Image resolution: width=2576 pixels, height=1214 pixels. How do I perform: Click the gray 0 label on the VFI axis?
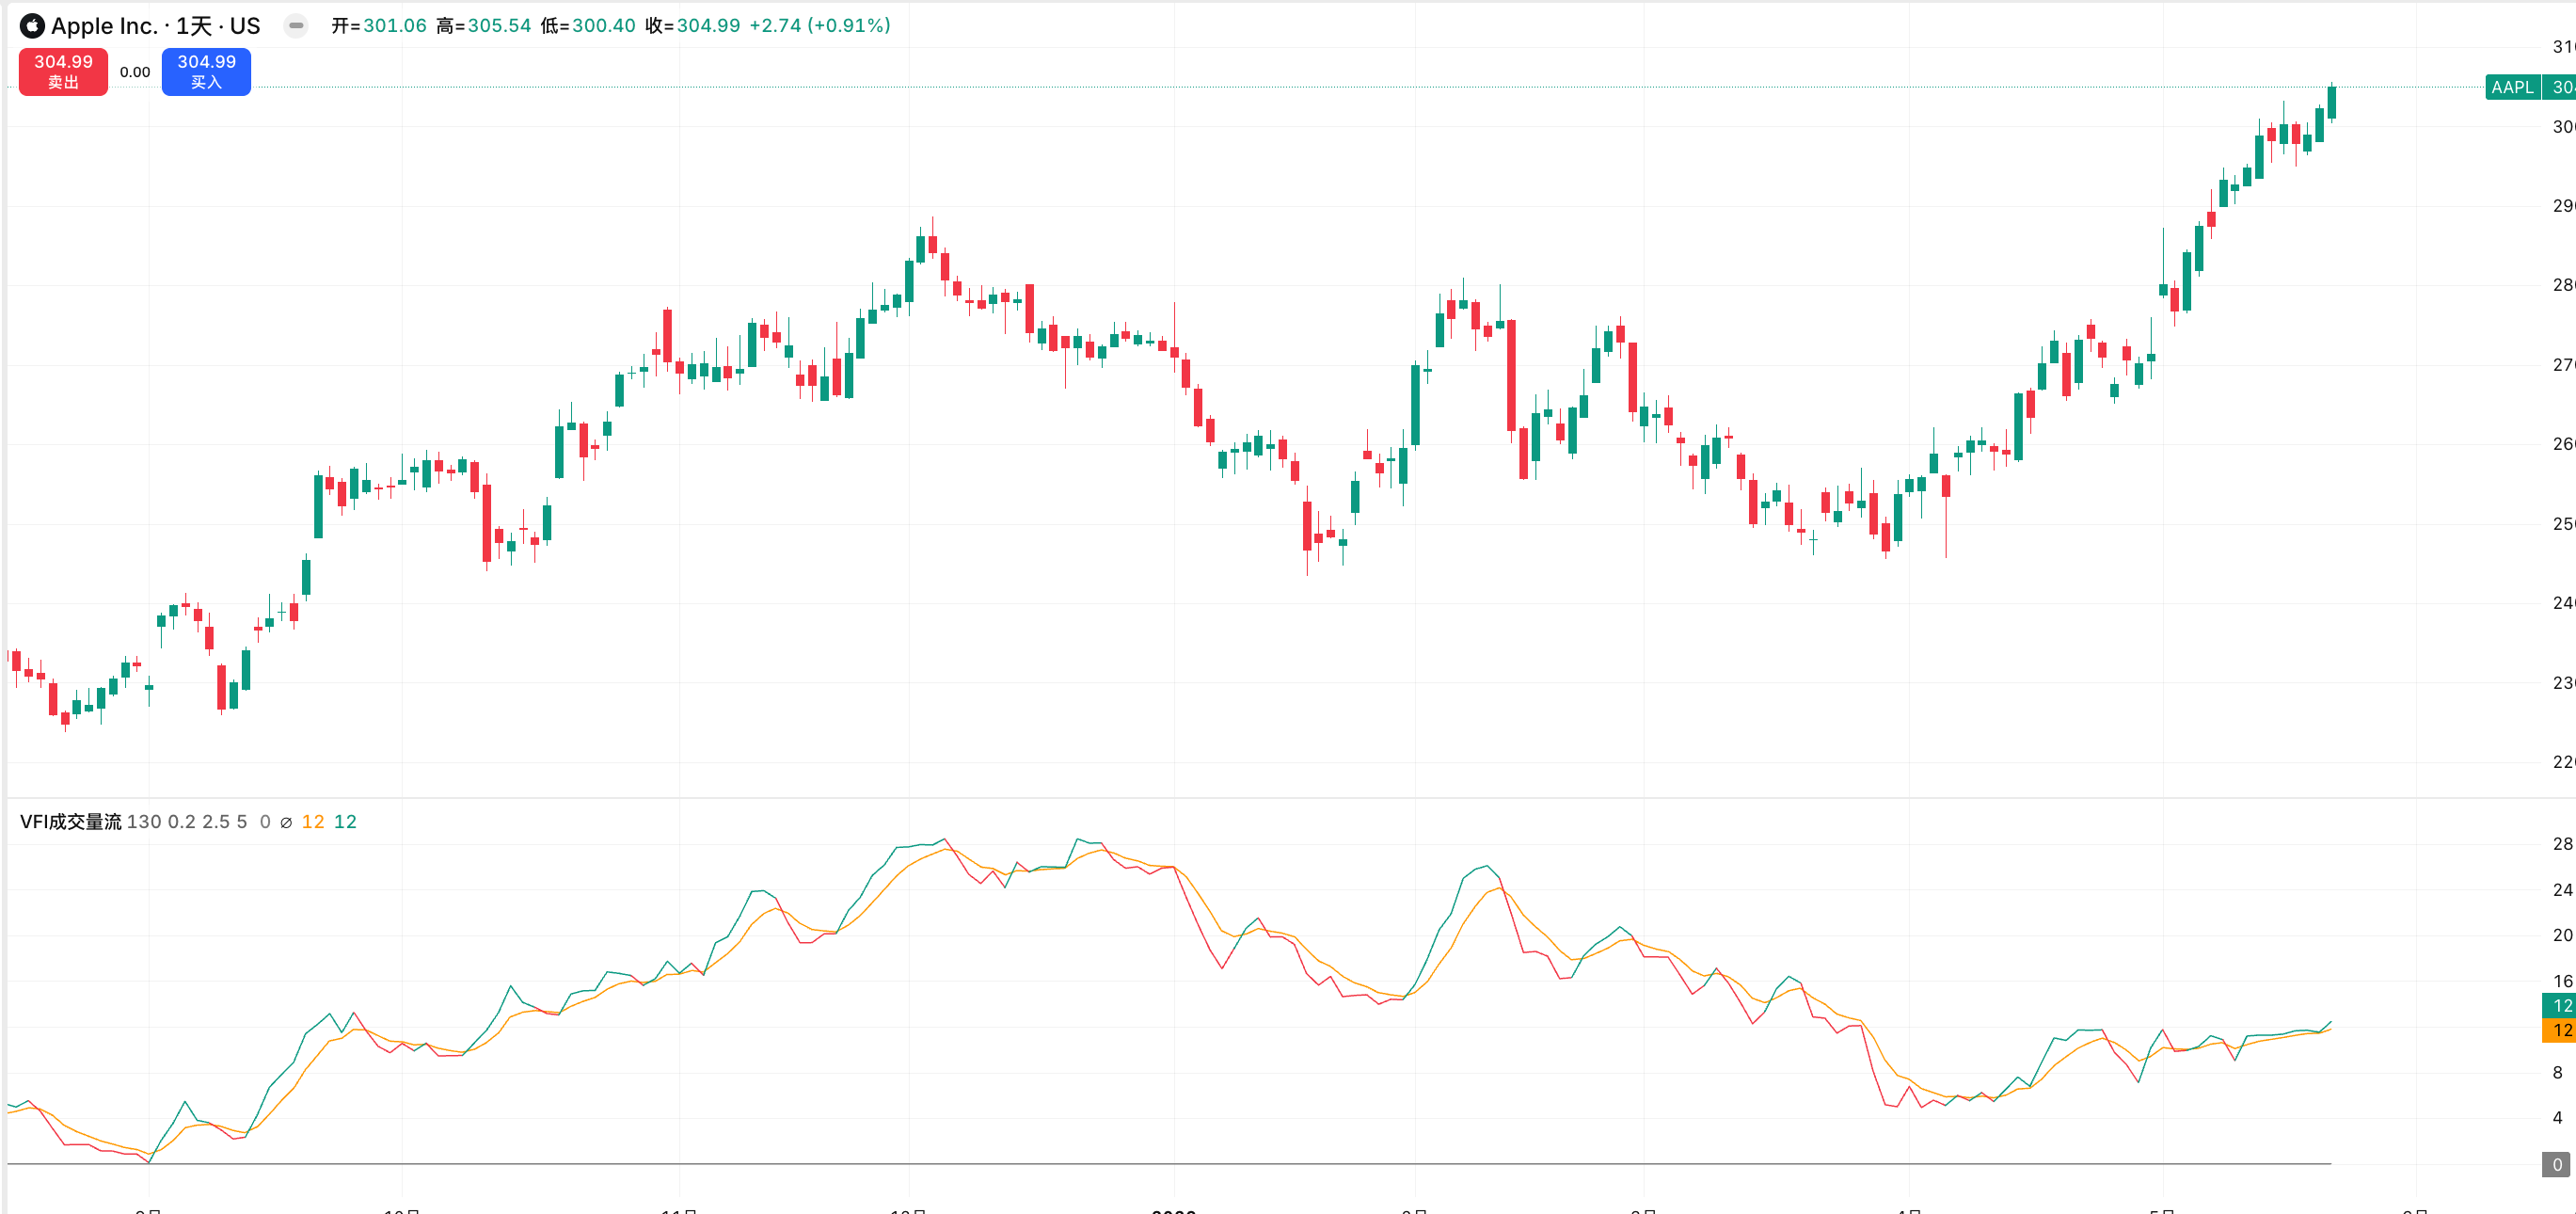[2557, 1165]
